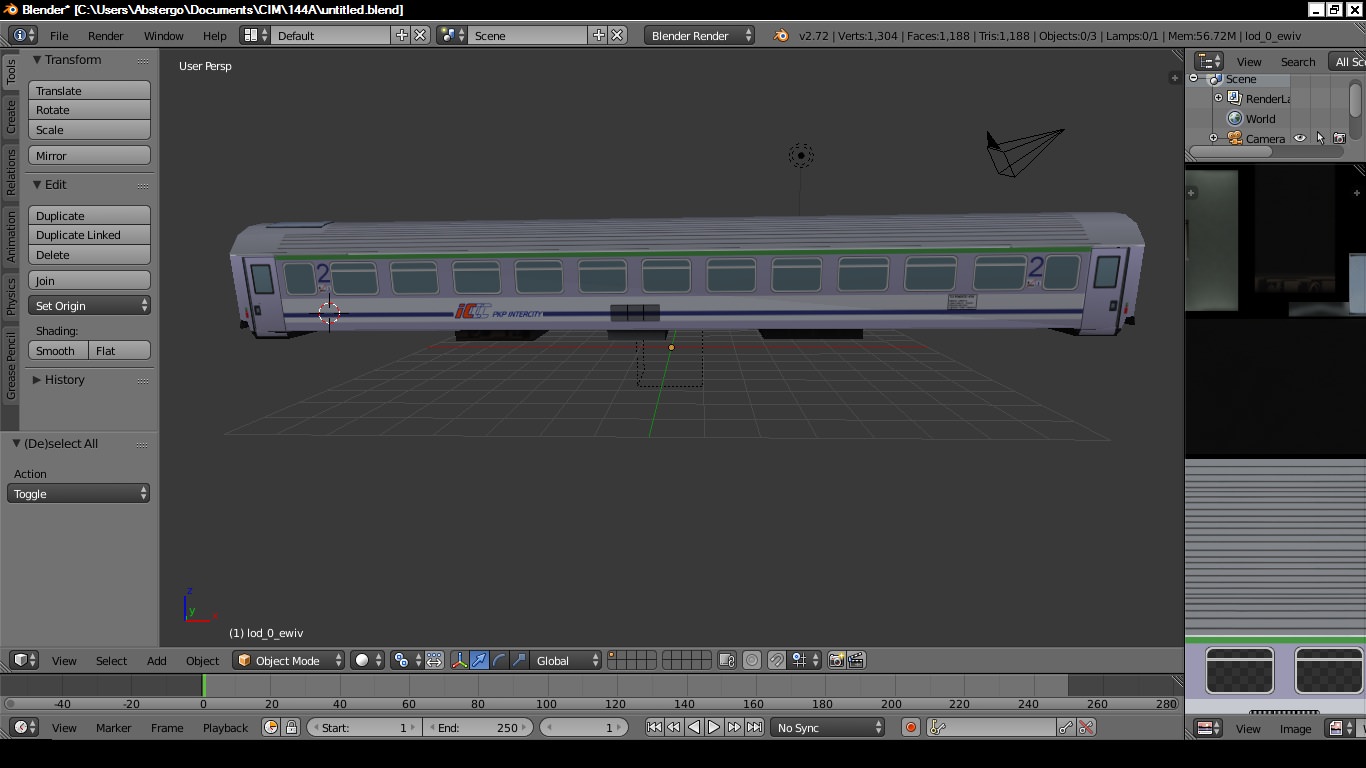Toggle Camera visibility eye in outliner

pyautogui.click(x=1300, y=138)
